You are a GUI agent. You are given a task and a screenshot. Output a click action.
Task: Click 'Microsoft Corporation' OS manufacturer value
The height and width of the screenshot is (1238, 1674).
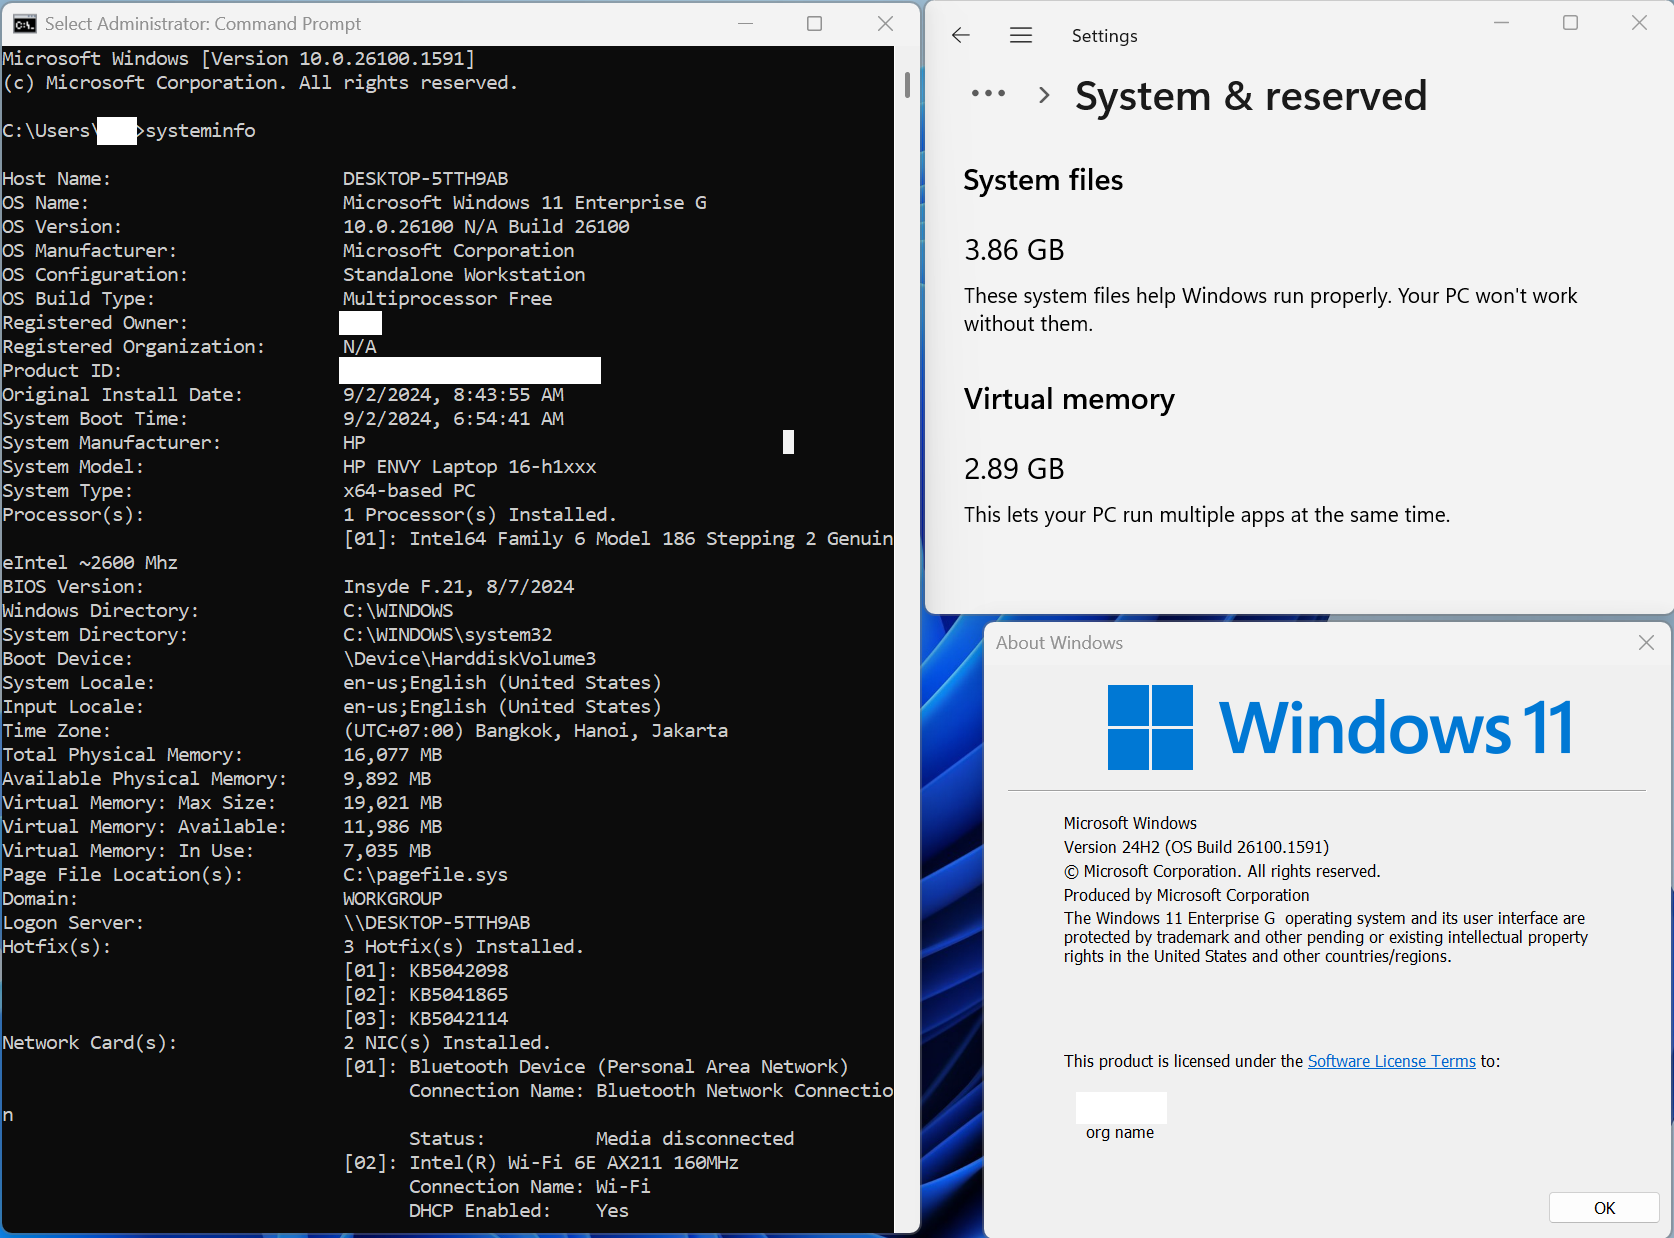point(458,251)
